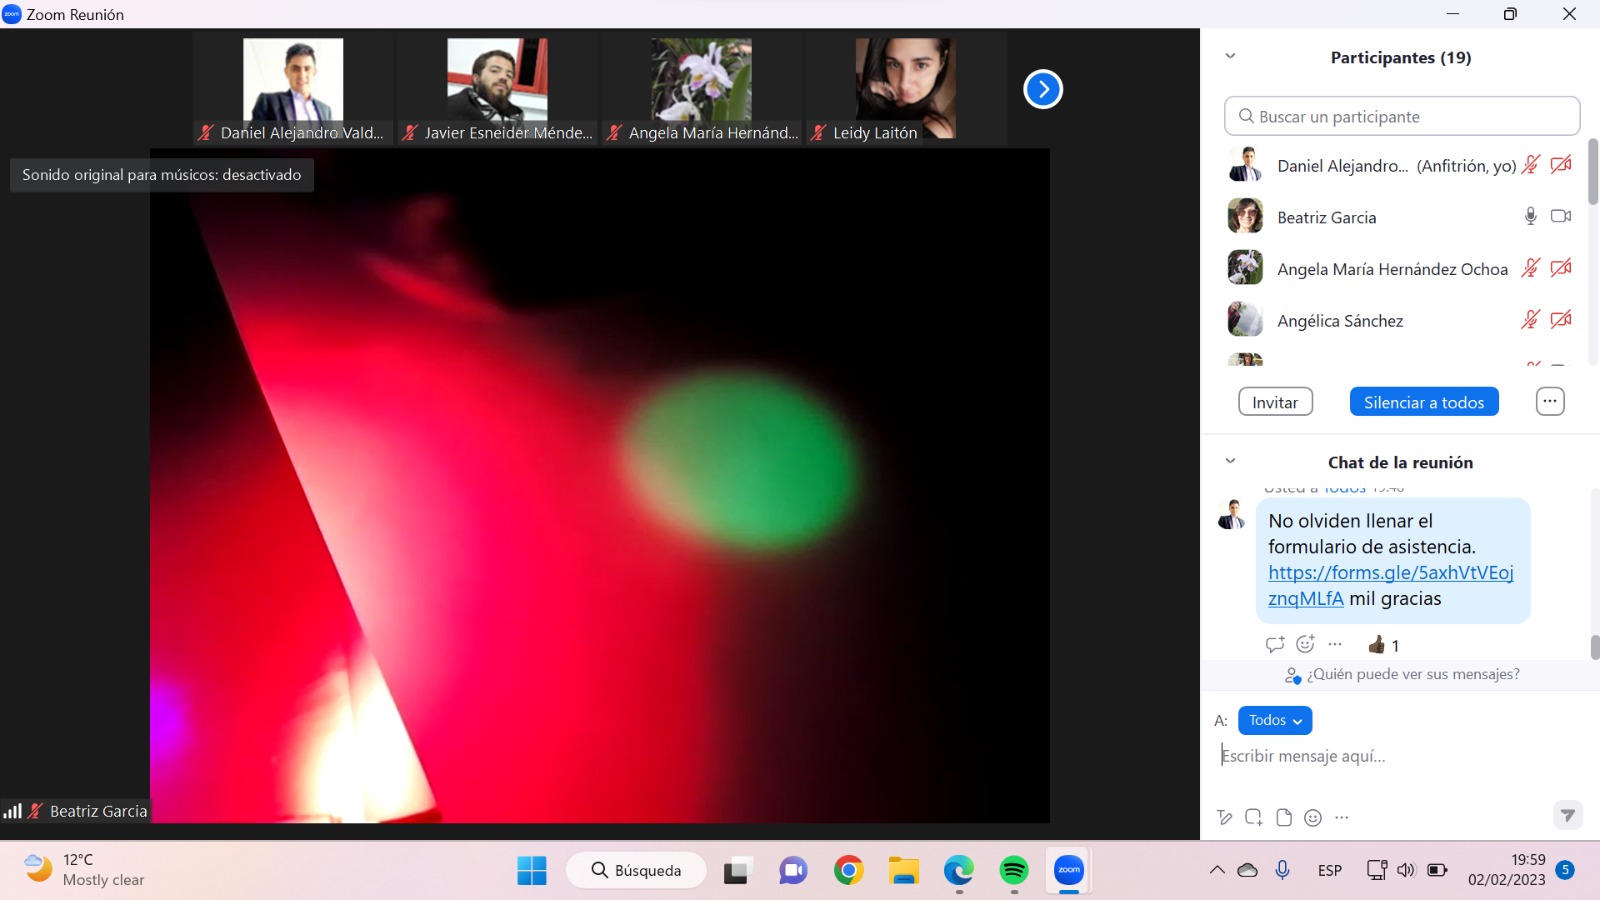Screen dimensions: 1600x900
Task: Toggle Daniel Alejandro's camera in participants list
Action: tap(1561, 165)
